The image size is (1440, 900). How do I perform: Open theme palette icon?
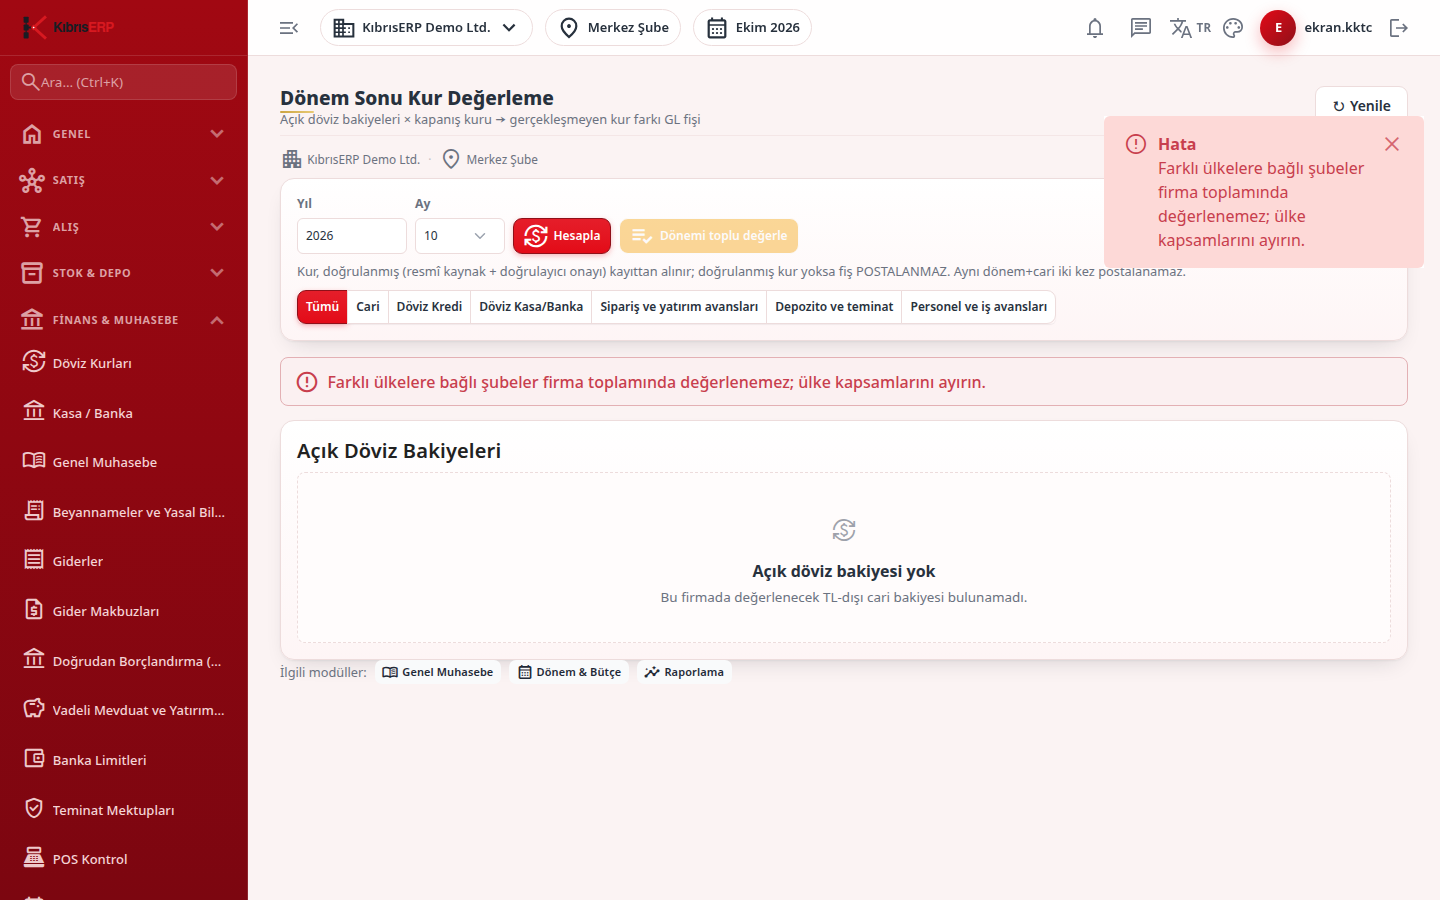[1233, 28]
